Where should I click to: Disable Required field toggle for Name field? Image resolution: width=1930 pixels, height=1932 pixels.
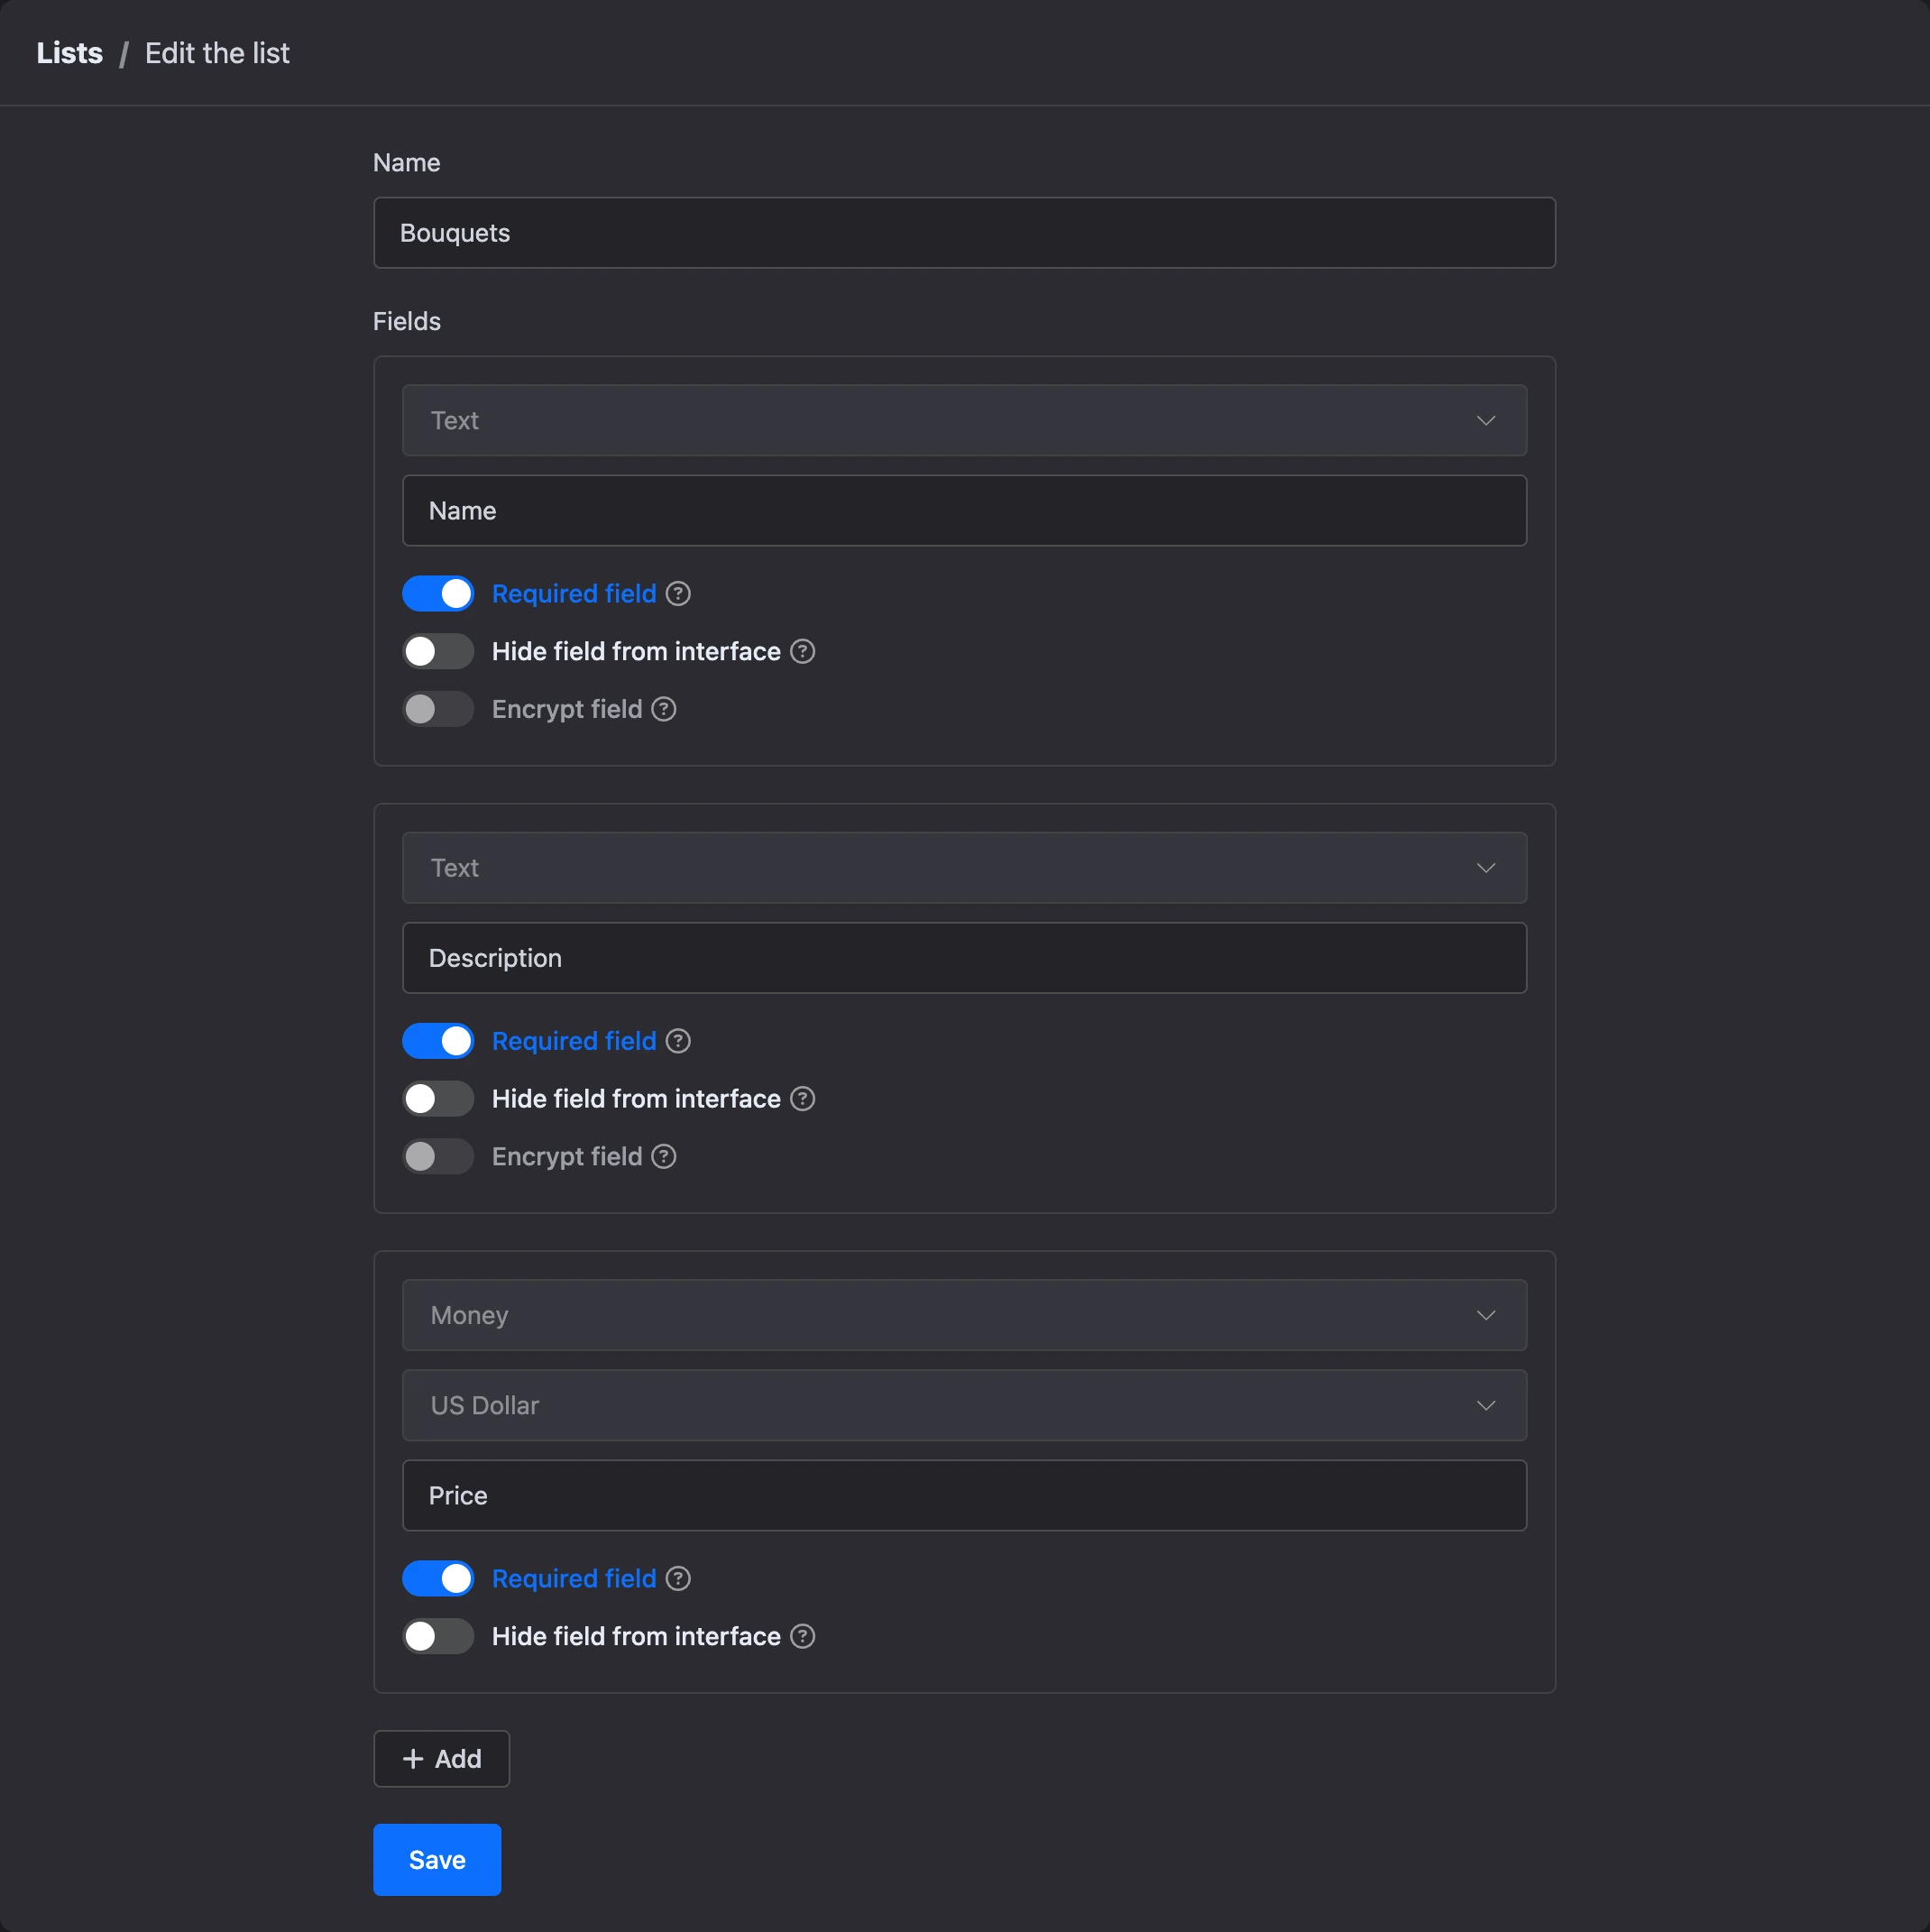pos(438,594)
